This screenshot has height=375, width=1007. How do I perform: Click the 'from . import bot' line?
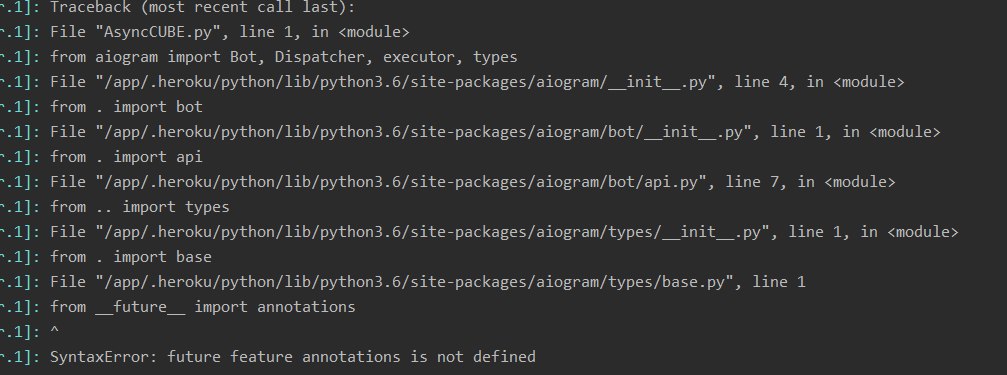pyautogui.click(x=126, y=107)
